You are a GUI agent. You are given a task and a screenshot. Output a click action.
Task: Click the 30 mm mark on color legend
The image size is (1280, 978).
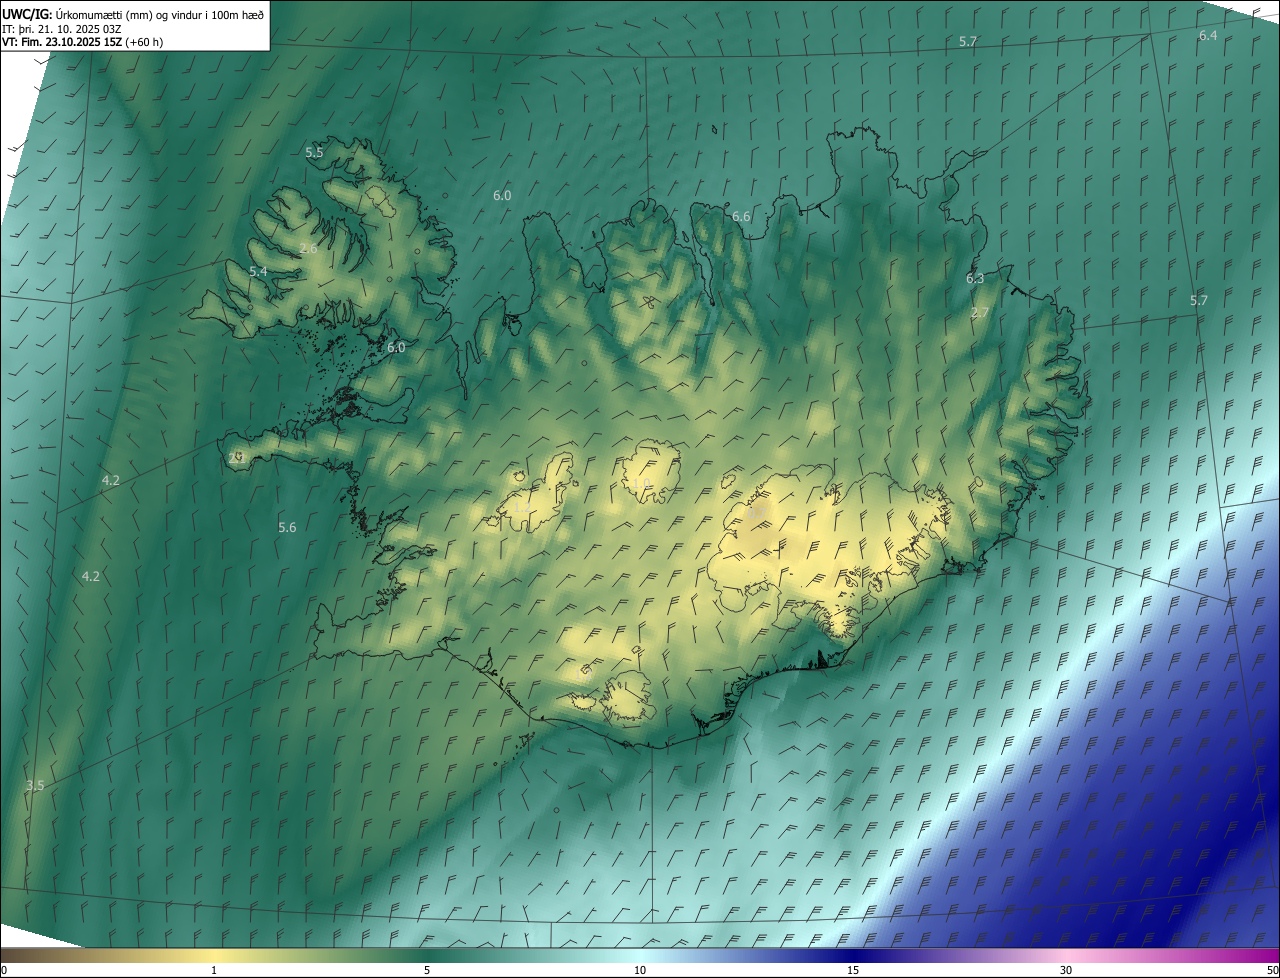click(x=1066, y=970)
